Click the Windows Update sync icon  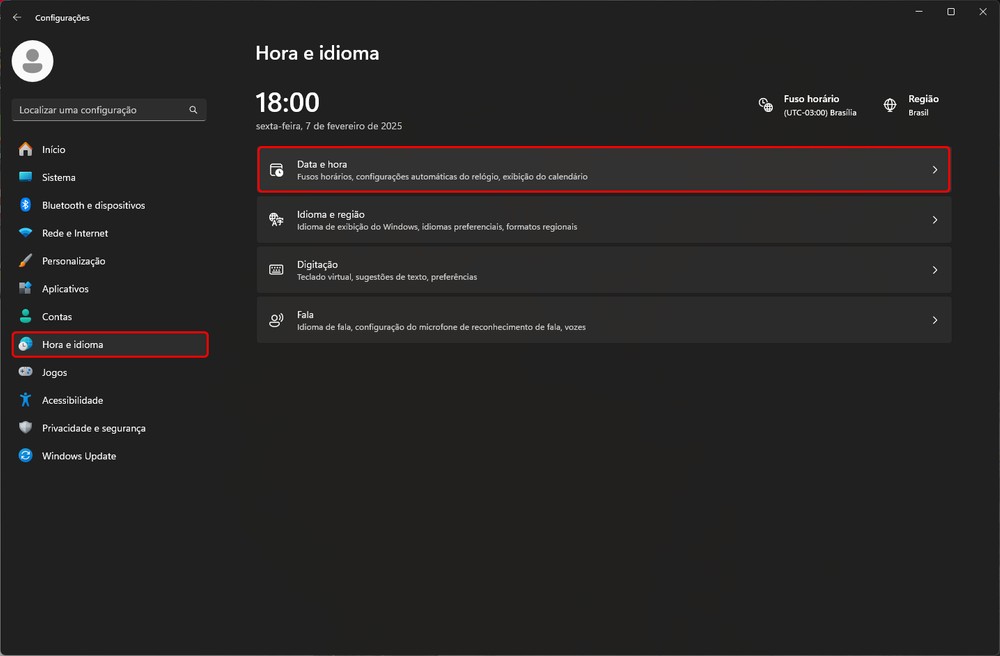[x=26, y=456]
